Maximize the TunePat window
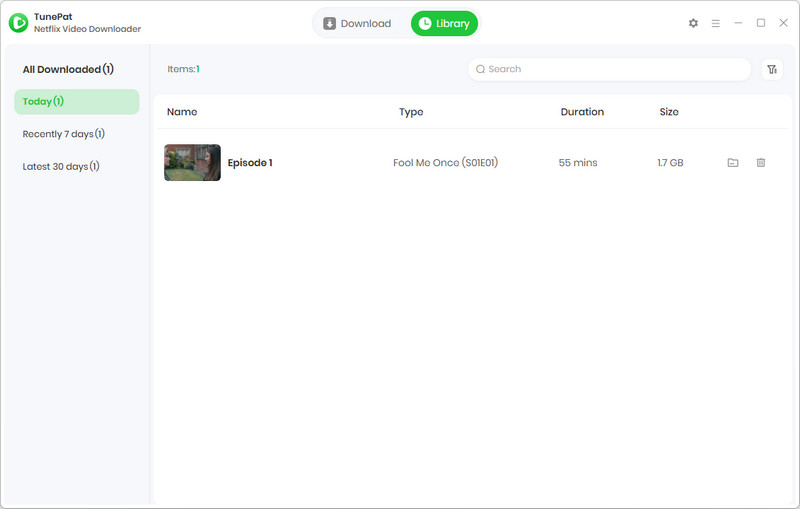This screenshot has width=800, height=509. click(761, 23)
